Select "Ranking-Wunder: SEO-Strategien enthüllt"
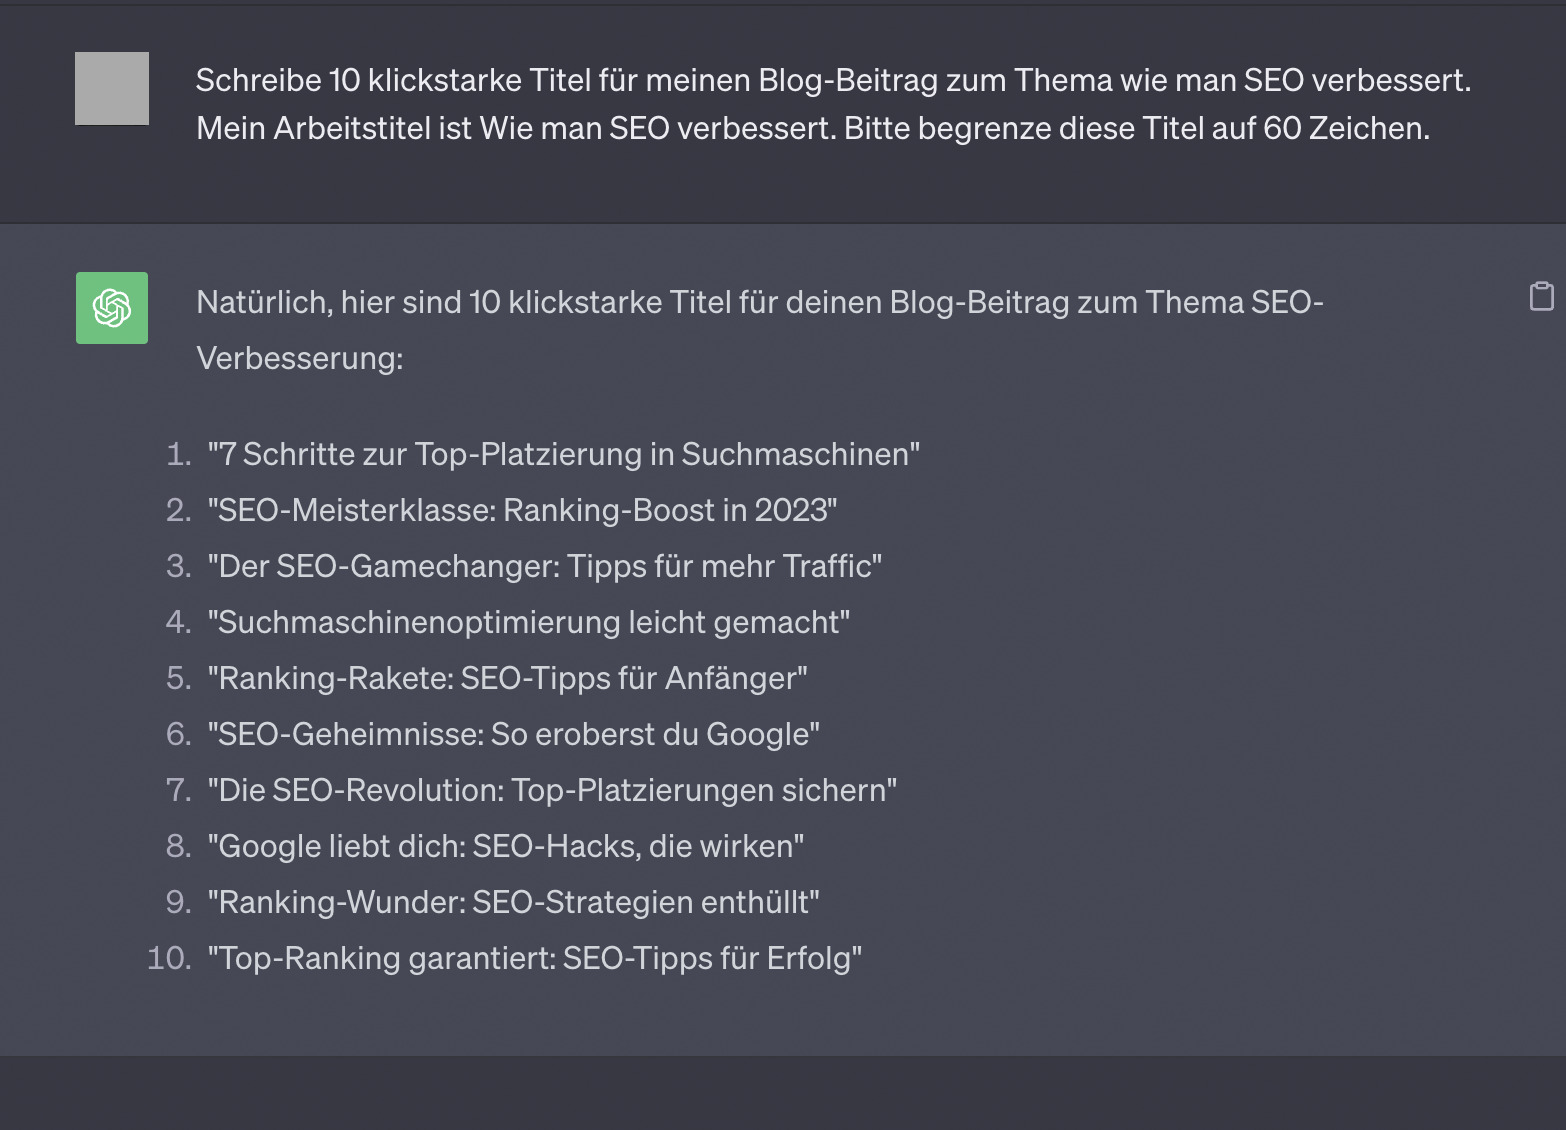Screen dimensions: 1566x1130 click(514, 902)
